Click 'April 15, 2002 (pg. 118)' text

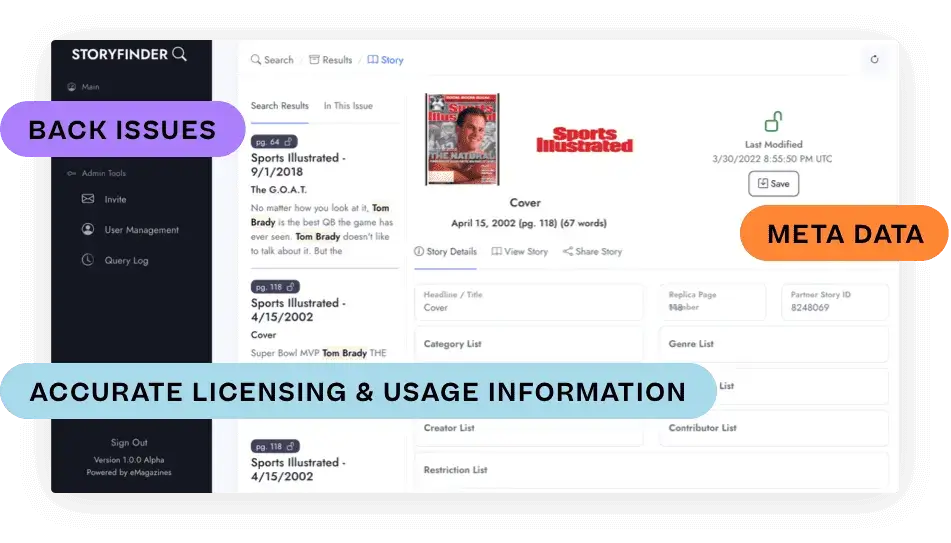(x=504, y=223)
